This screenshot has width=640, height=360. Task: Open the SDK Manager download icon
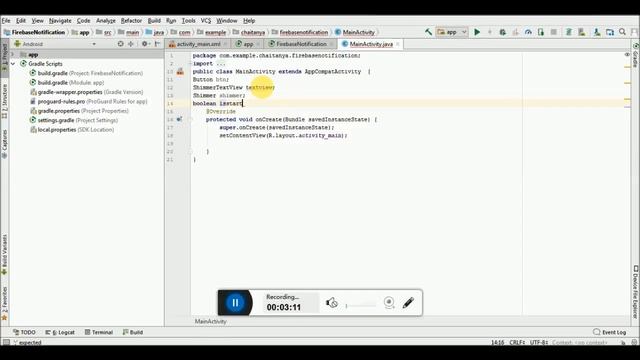tap(597, 32)
